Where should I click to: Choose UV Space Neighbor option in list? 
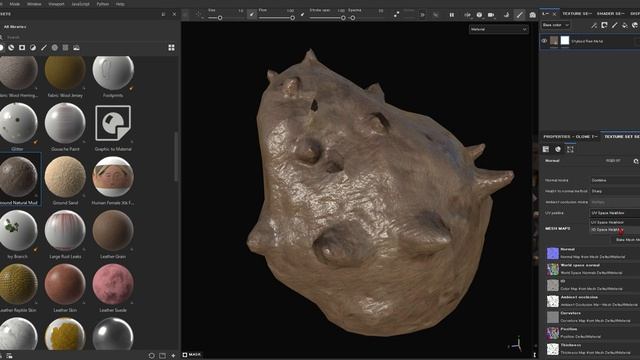pos(615,222)
